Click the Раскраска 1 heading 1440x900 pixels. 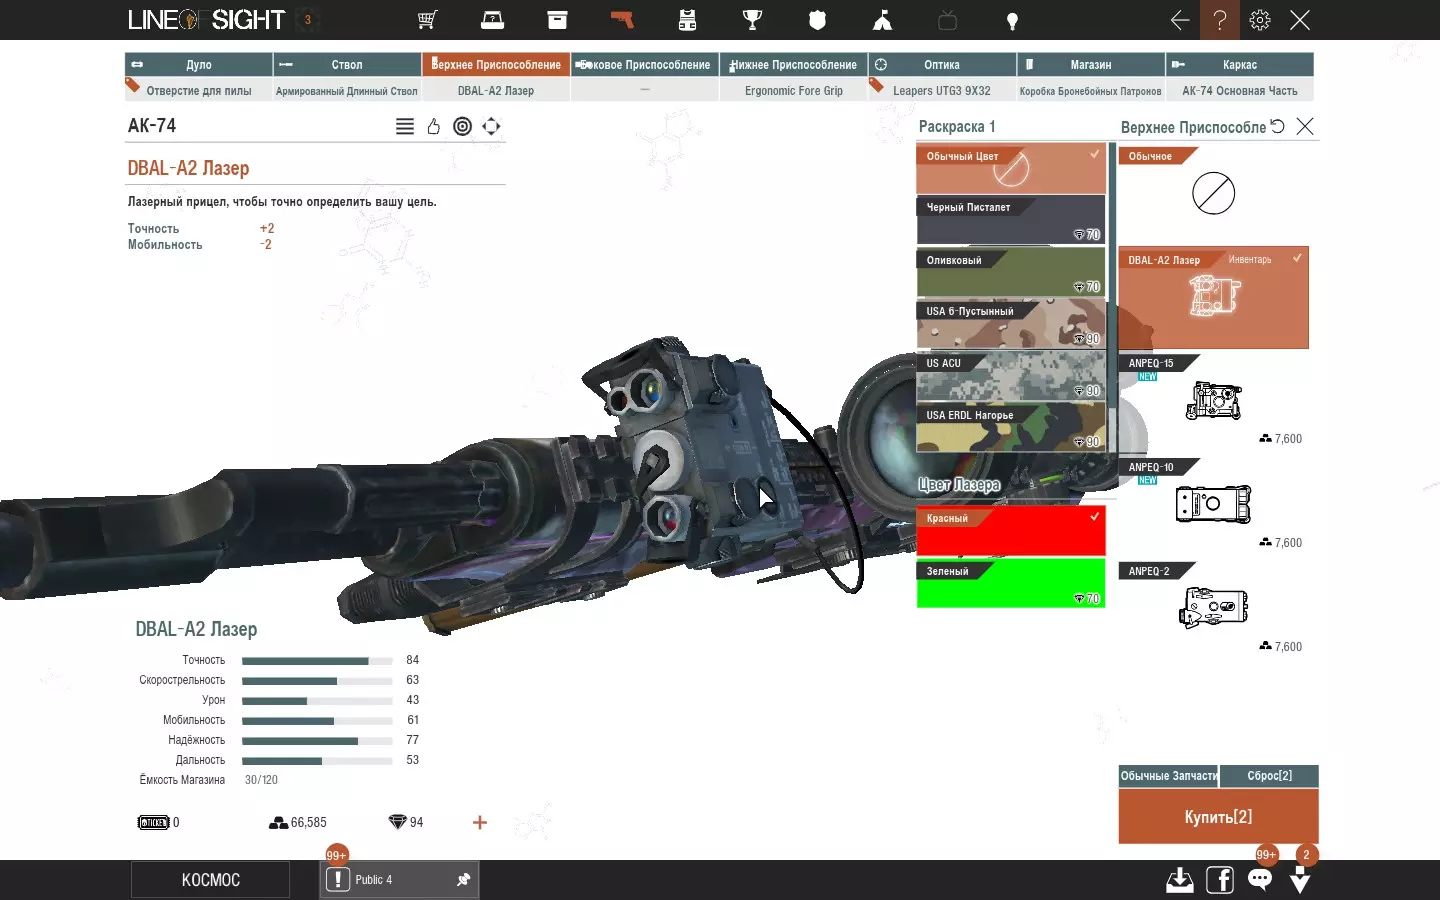point(957,127)
